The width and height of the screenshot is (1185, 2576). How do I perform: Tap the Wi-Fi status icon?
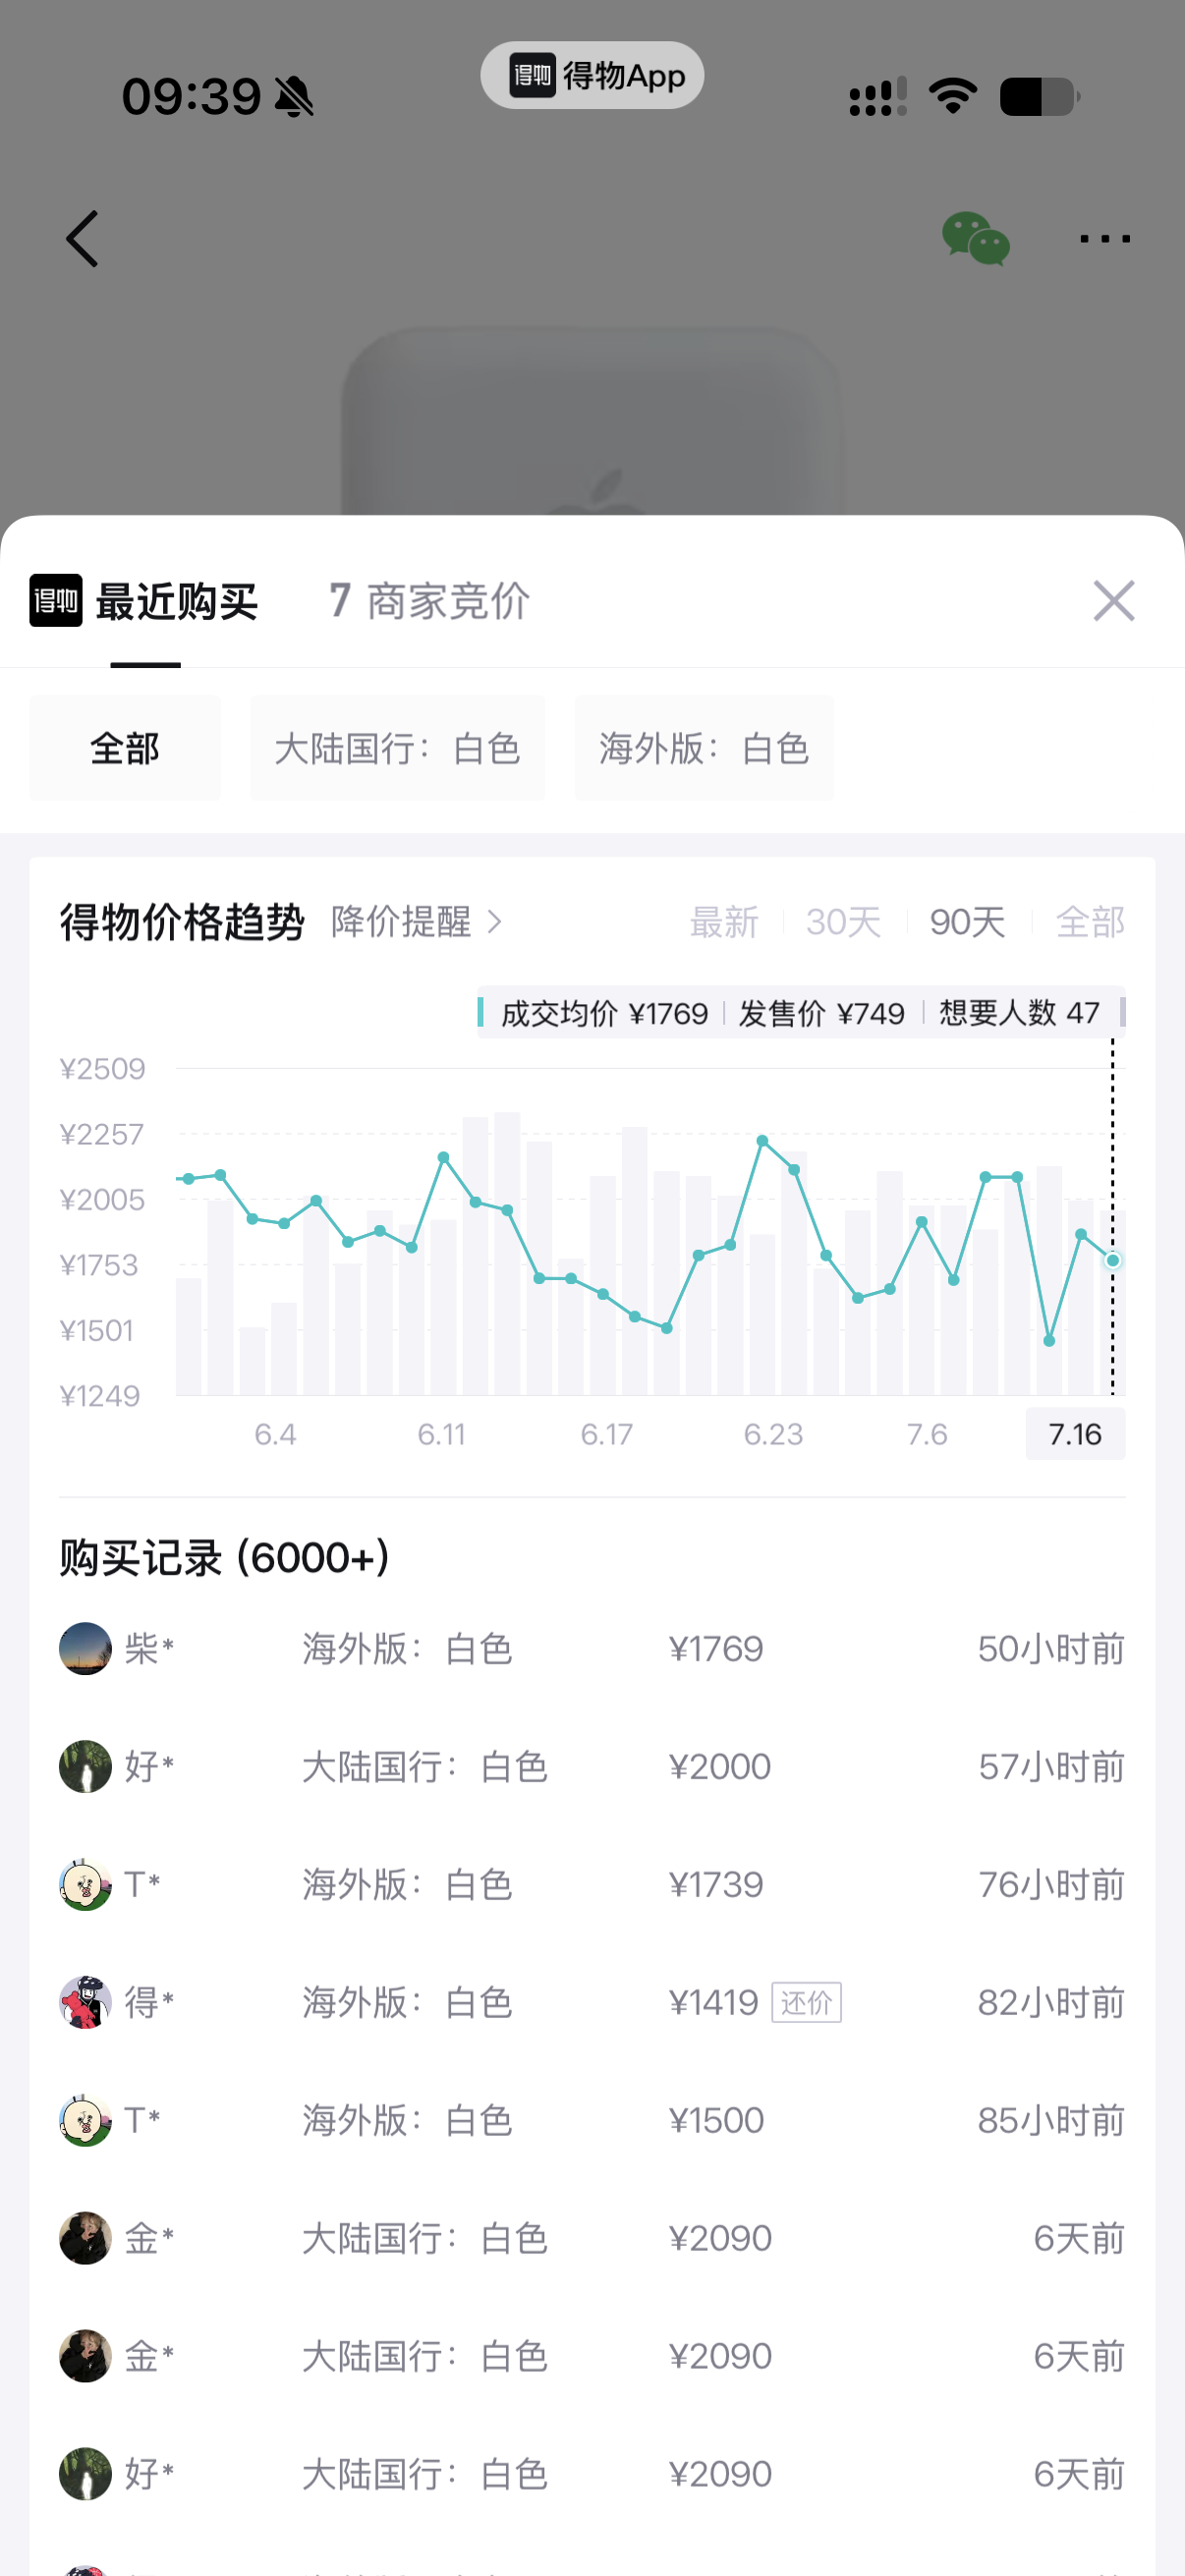click(953, 96)
